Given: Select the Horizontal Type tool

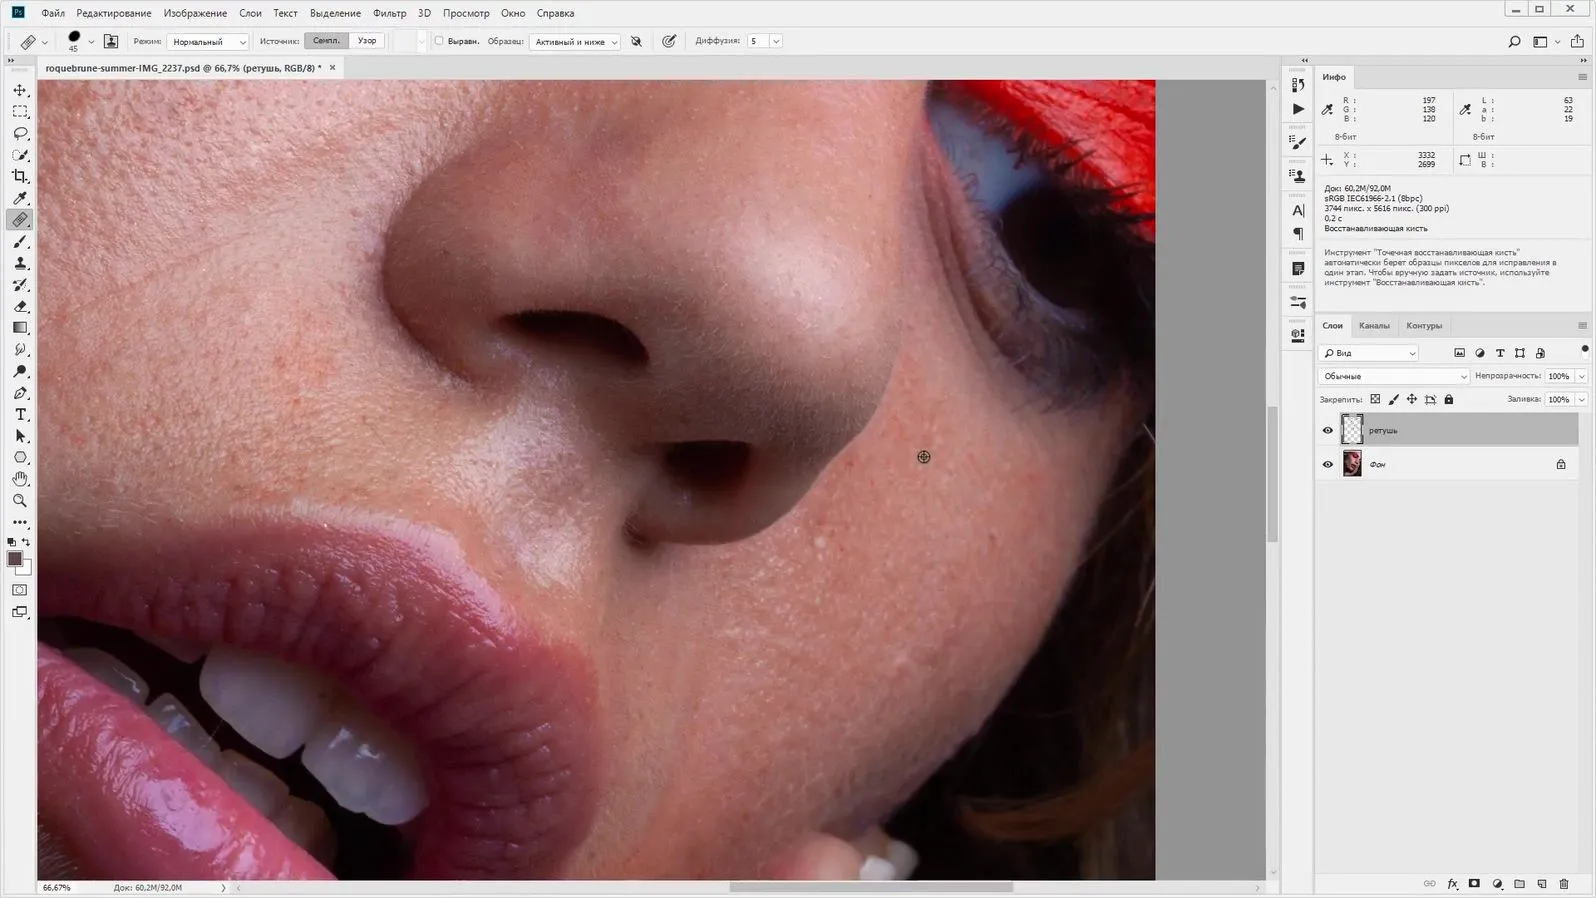Looking at the screenshot, I should pos(20,414).
